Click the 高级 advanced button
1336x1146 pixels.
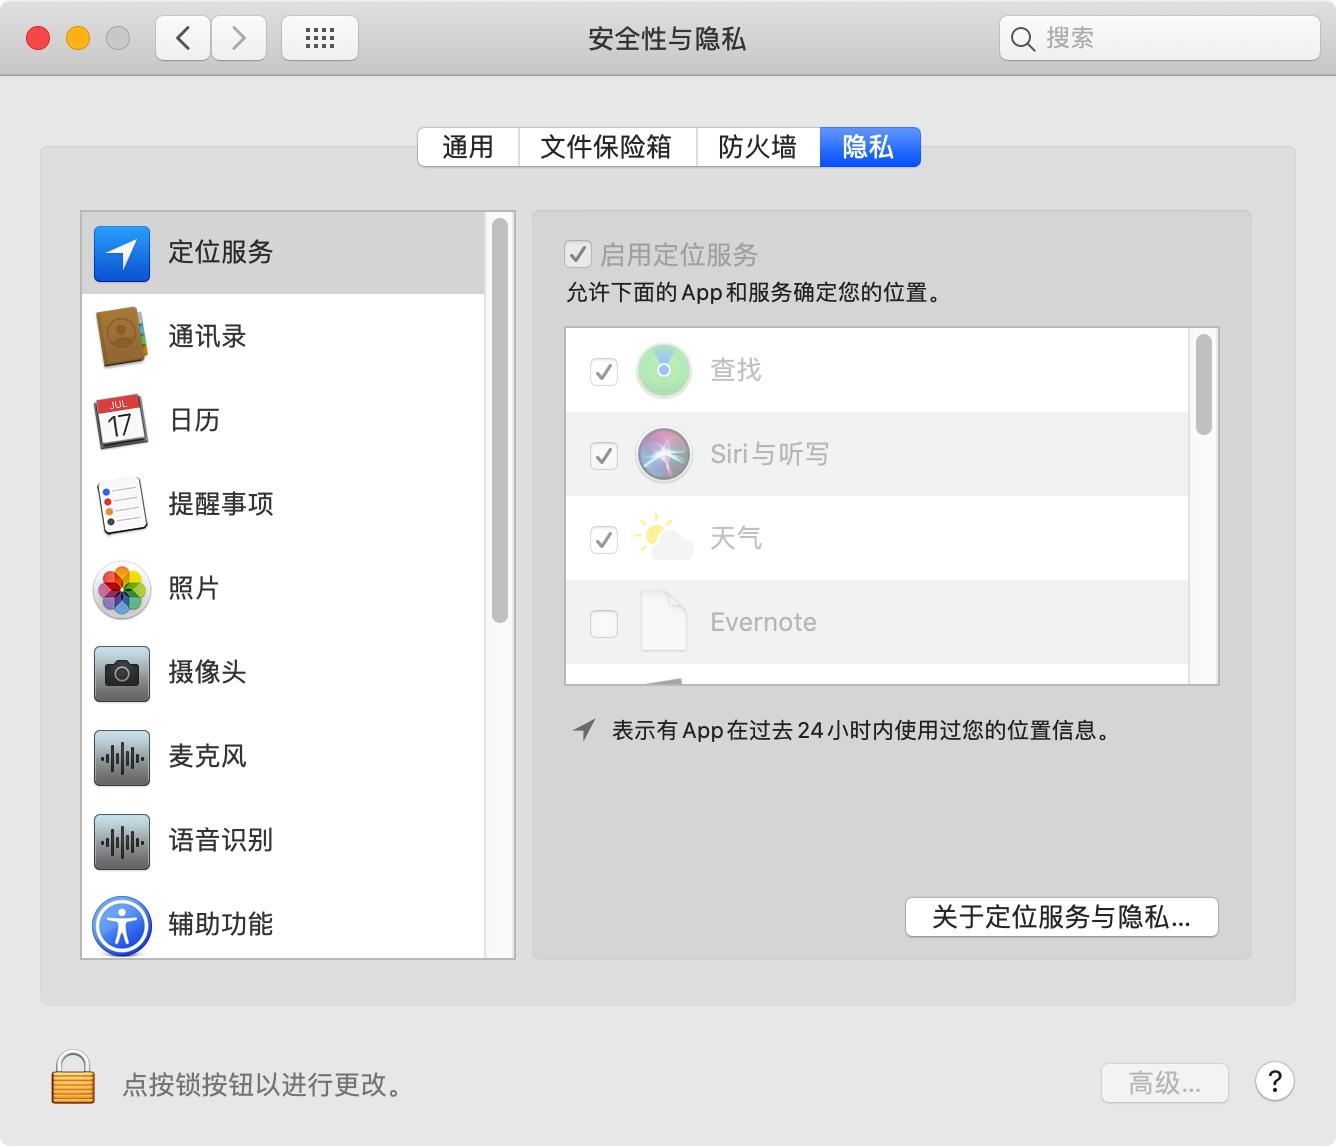1163,1083
